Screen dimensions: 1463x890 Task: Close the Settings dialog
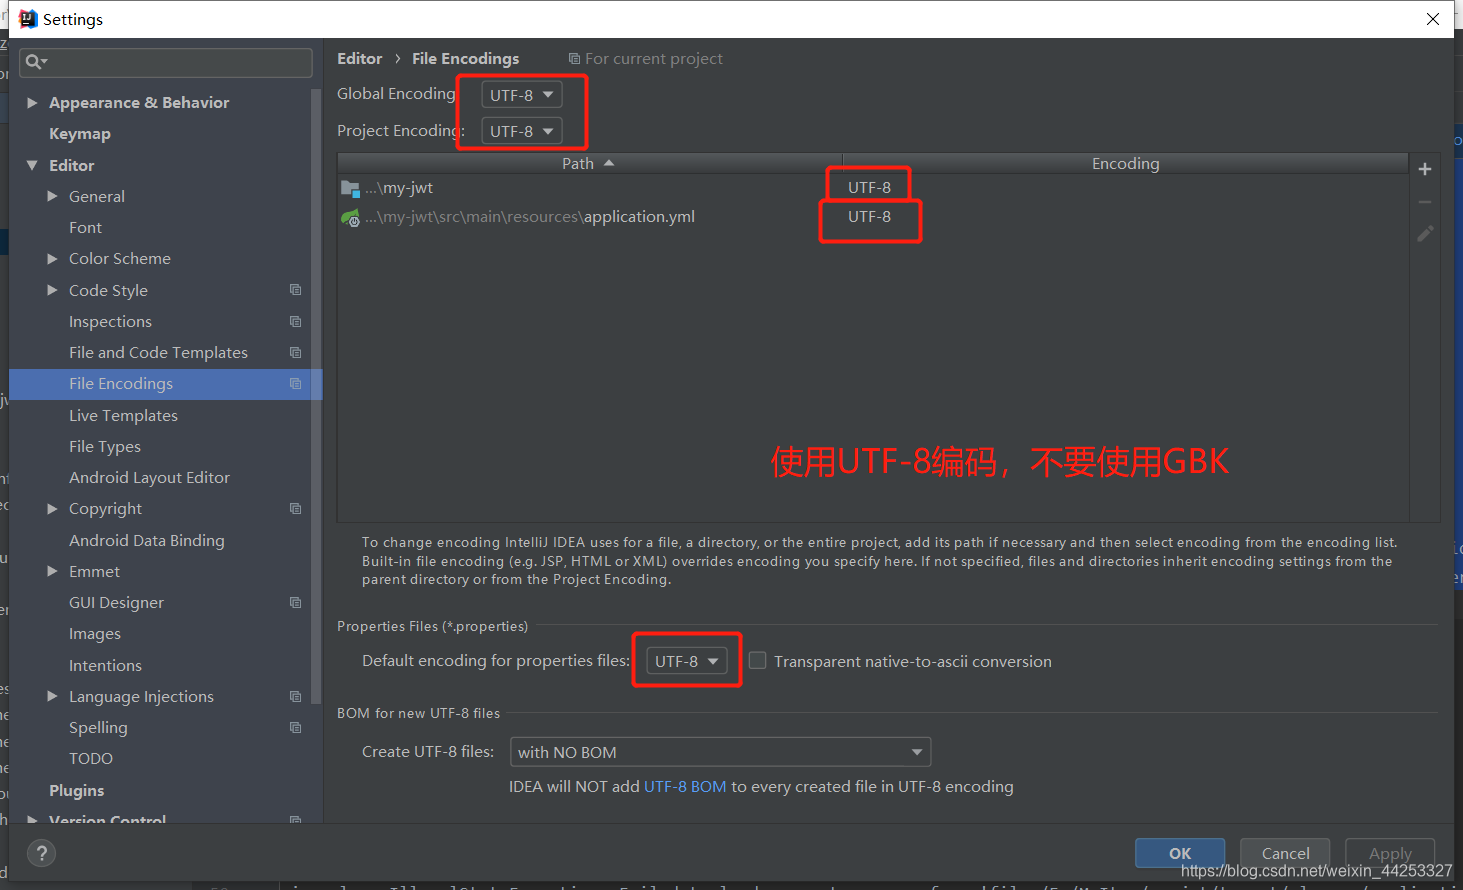tap(1432, 19)
